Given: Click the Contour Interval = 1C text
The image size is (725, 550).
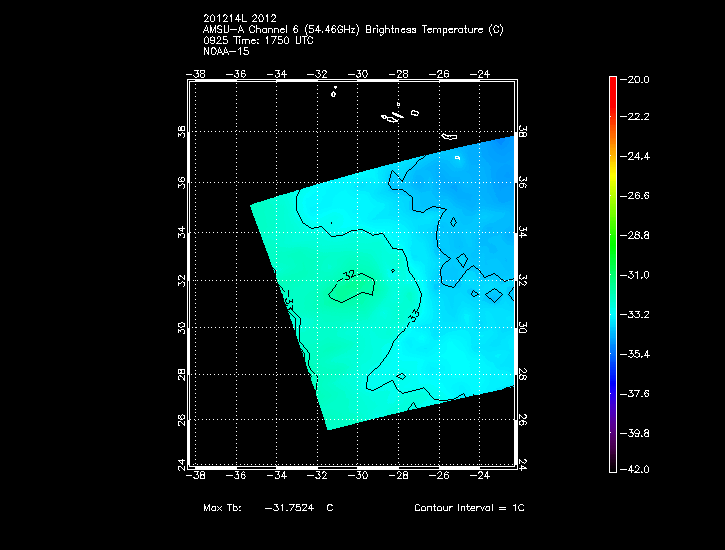Looking at the screenshot, I should [469, 508].
